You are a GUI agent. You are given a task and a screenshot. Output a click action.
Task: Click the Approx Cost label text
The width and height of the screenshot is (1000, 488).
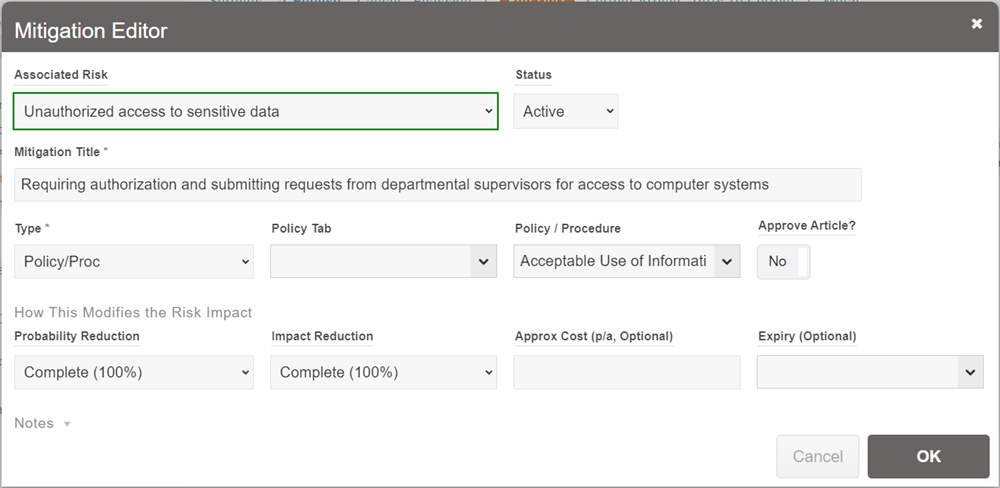[593, 337]
